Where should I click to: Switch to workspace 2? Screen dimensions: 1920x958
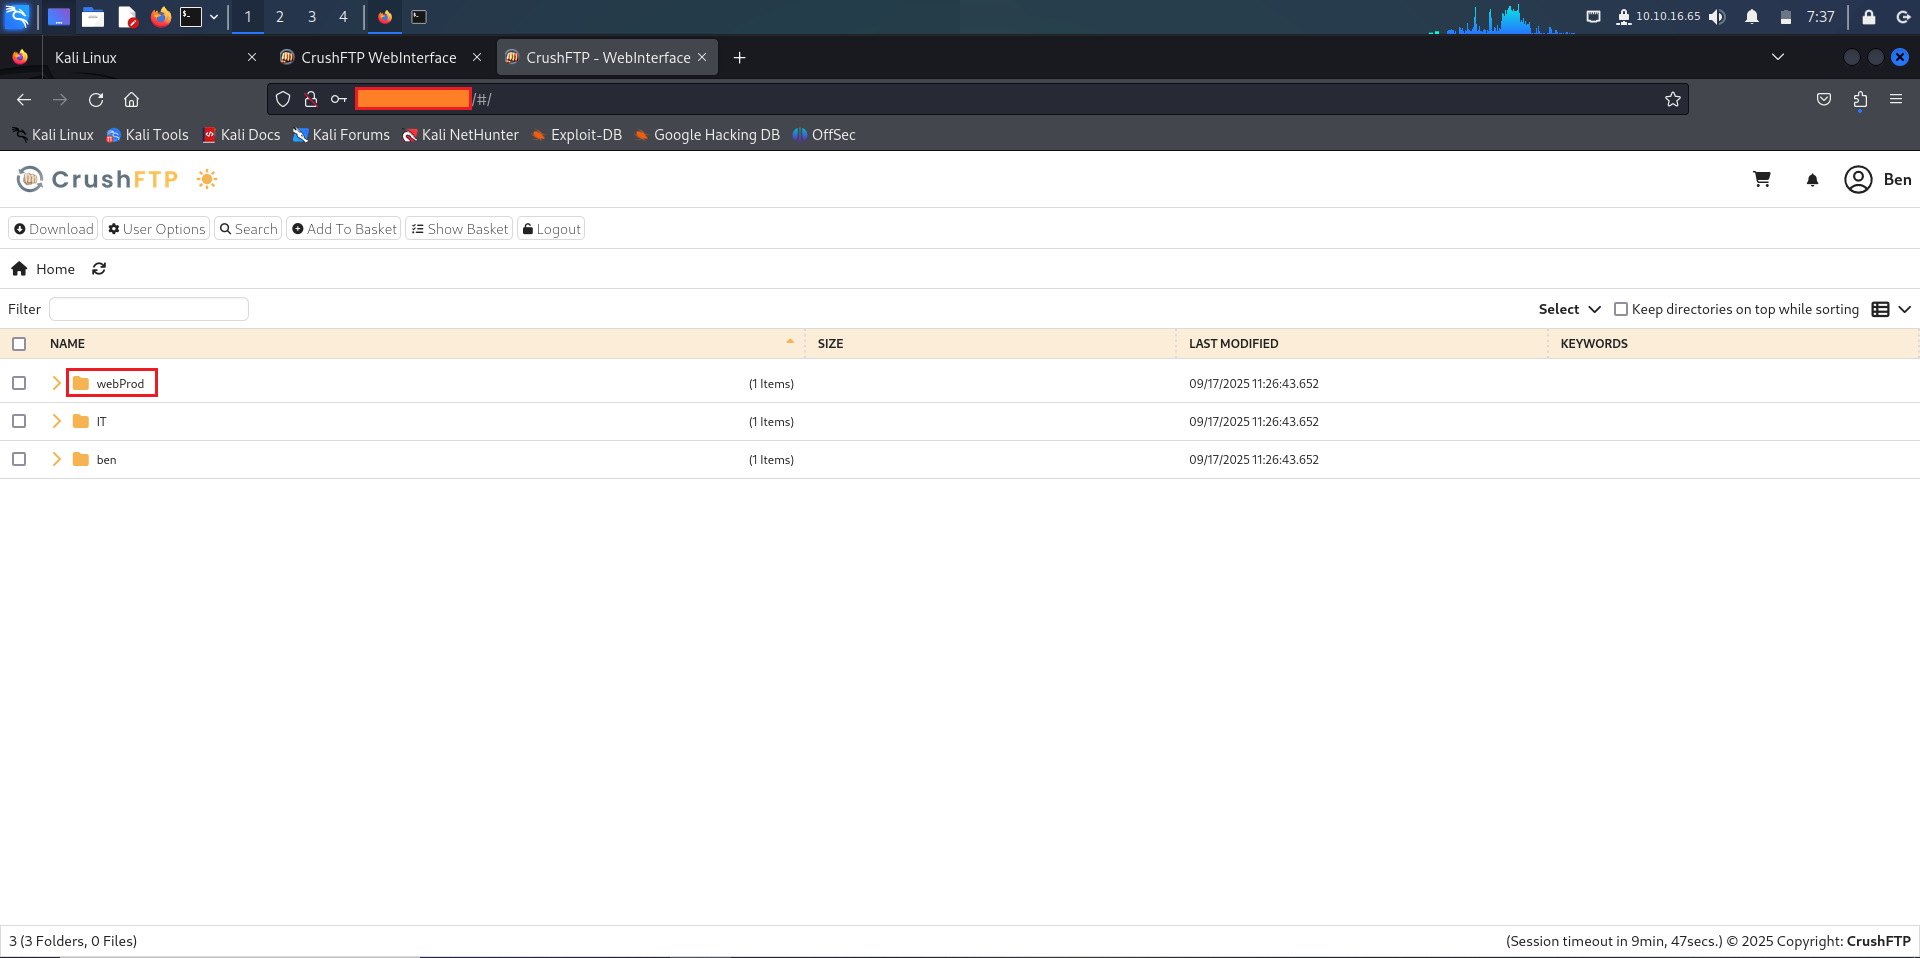click(280, 17)
